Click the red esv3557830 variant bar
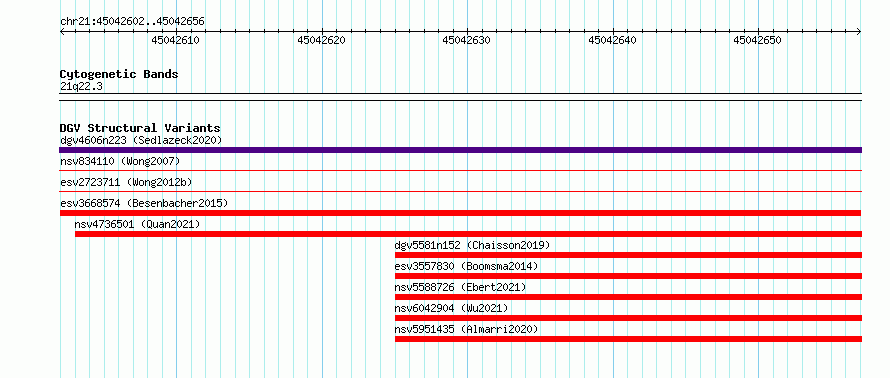 pyautogui.click(x=628, y=276)
